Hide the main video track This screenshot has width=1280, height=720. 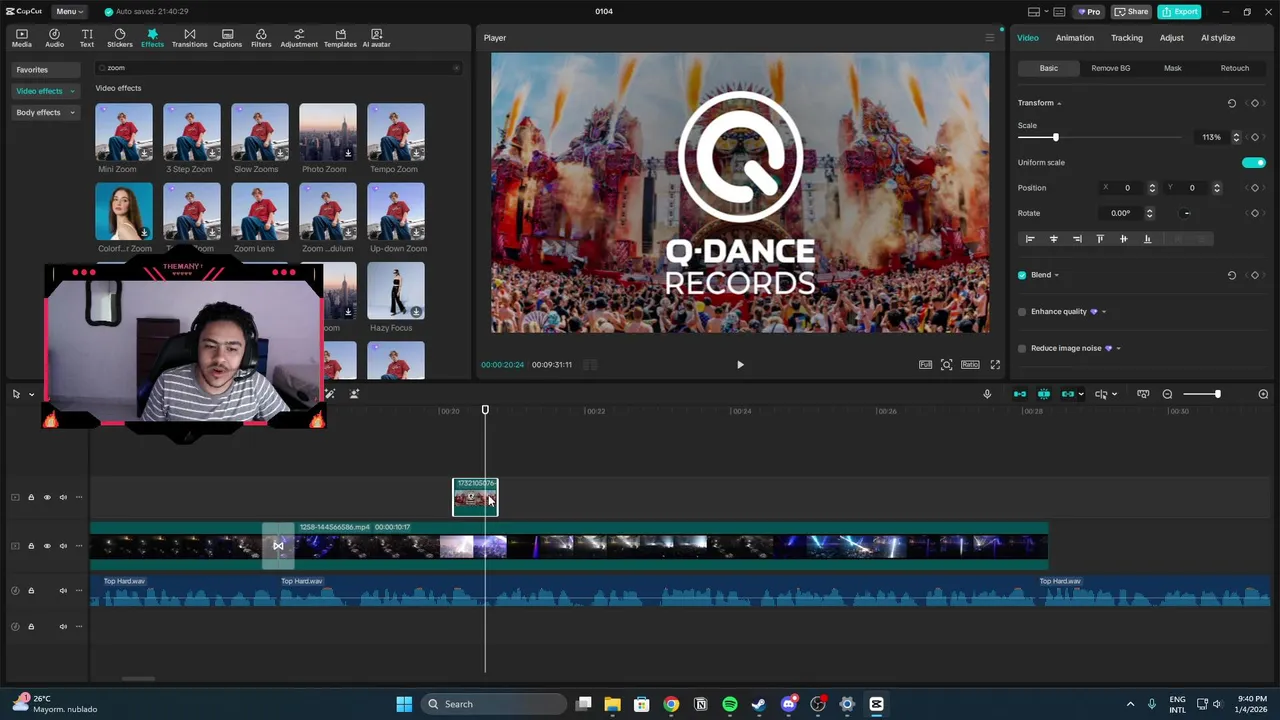point(47,546)
